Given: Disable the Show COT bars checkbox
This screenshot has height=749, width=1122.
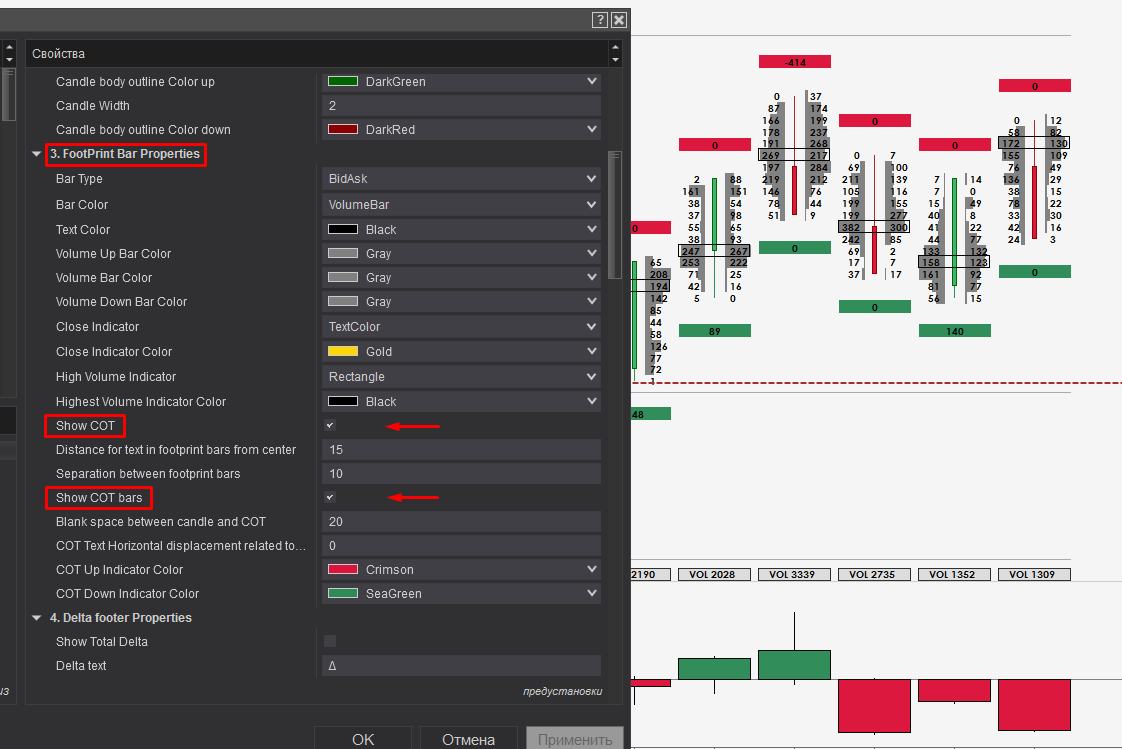Looking at the screenshot, I should point(330,498).
